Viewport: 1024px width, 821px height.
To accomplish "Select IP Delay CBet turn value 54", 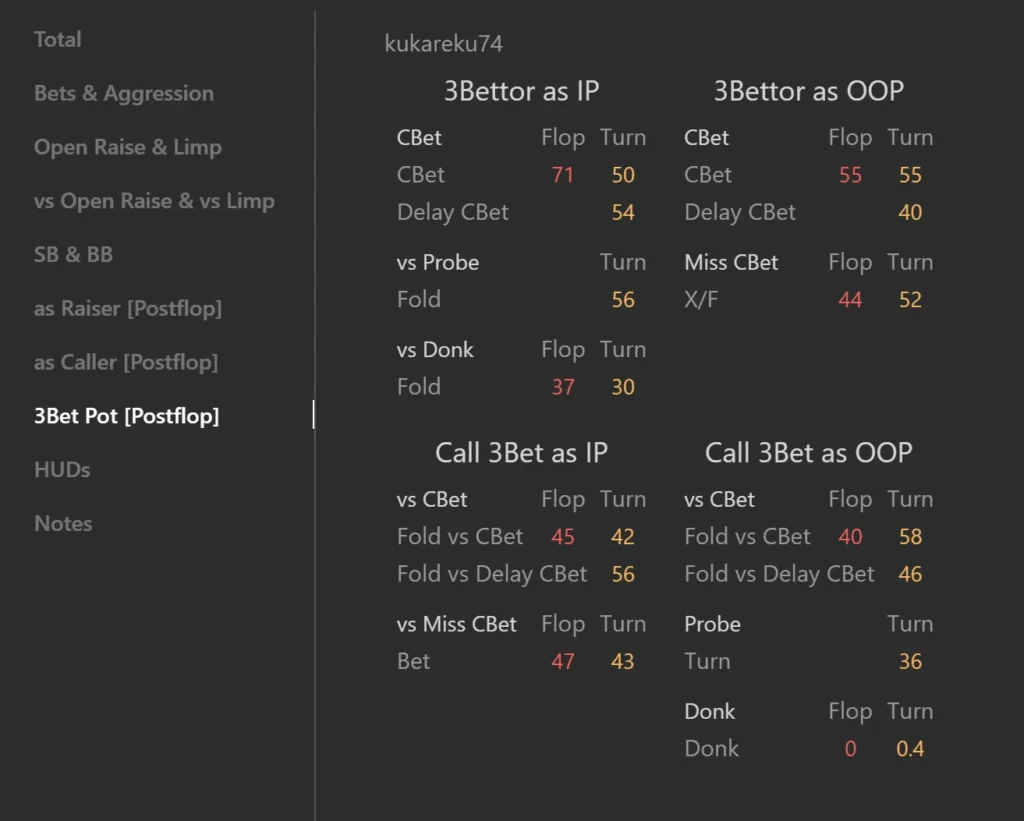I will click(623, 212).
